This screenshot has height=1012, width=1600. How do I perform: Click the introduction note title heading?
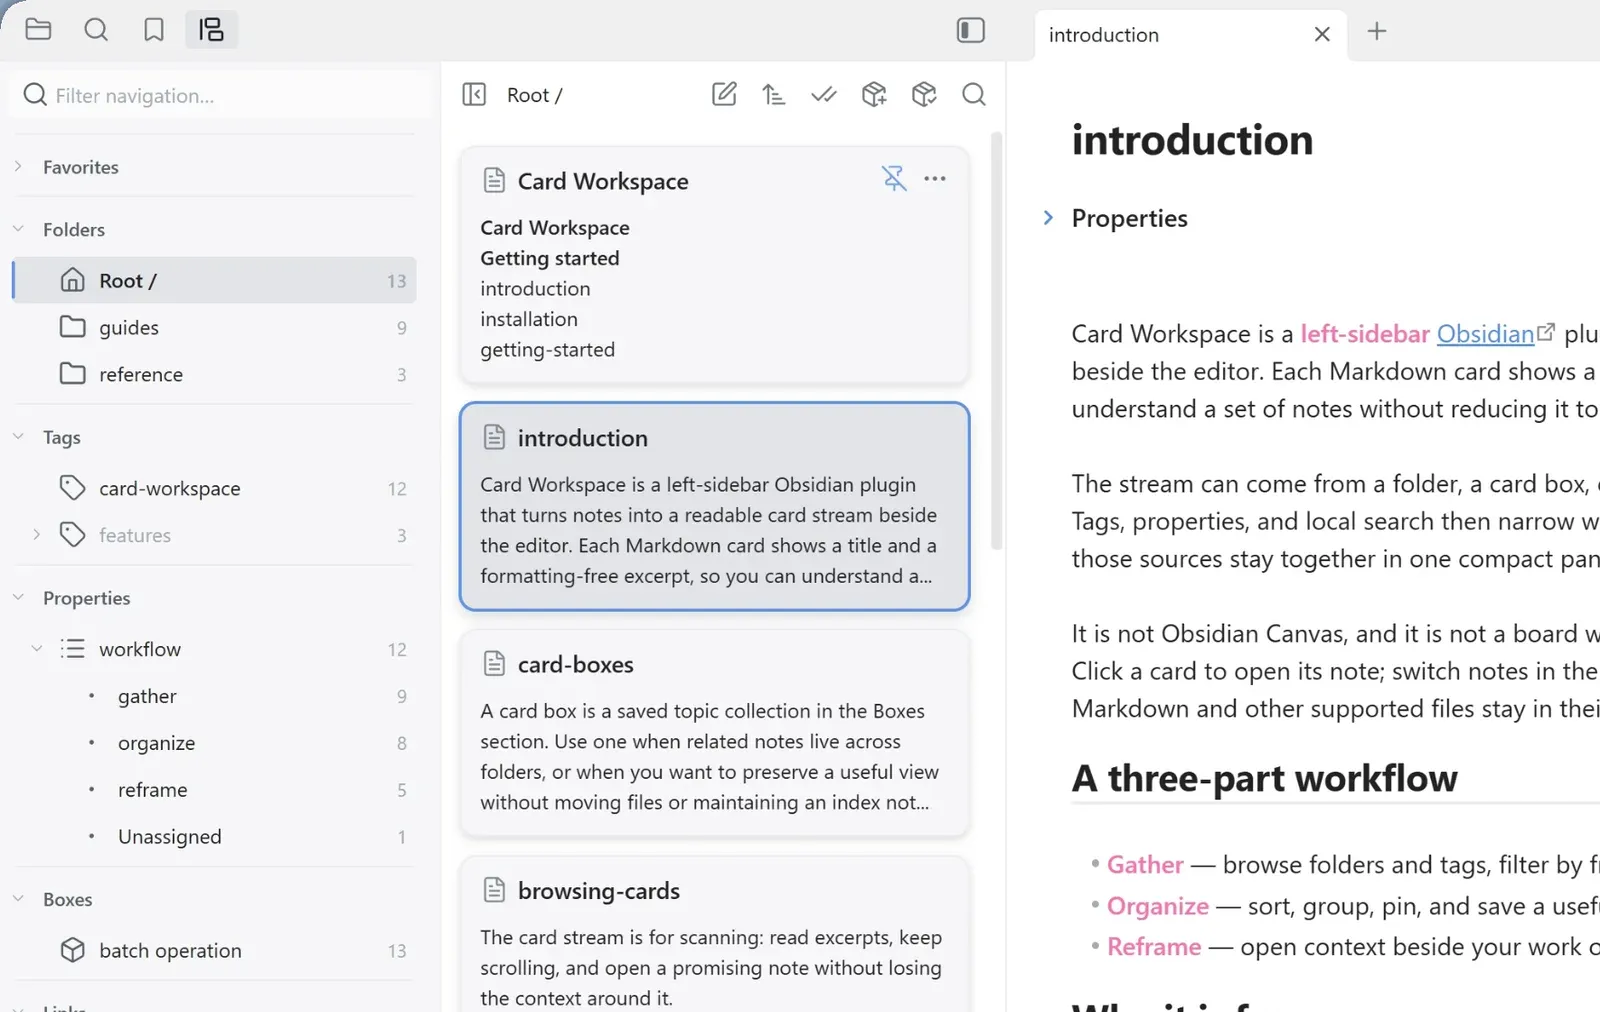click(x=1192, y=140)
